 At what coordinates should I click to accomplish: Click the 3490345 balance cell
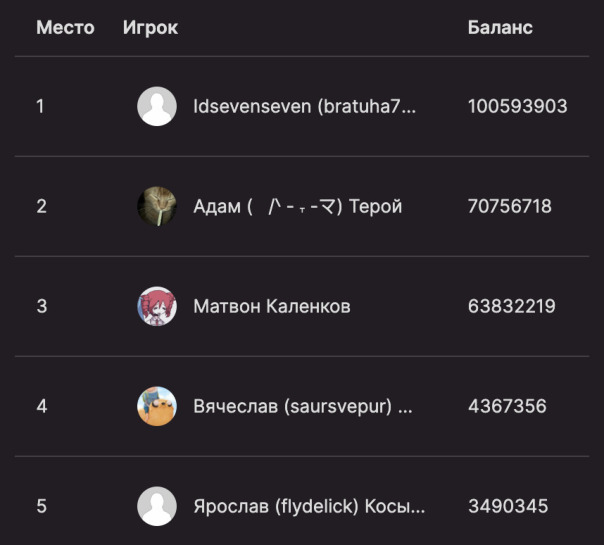(x=507, y=506)
